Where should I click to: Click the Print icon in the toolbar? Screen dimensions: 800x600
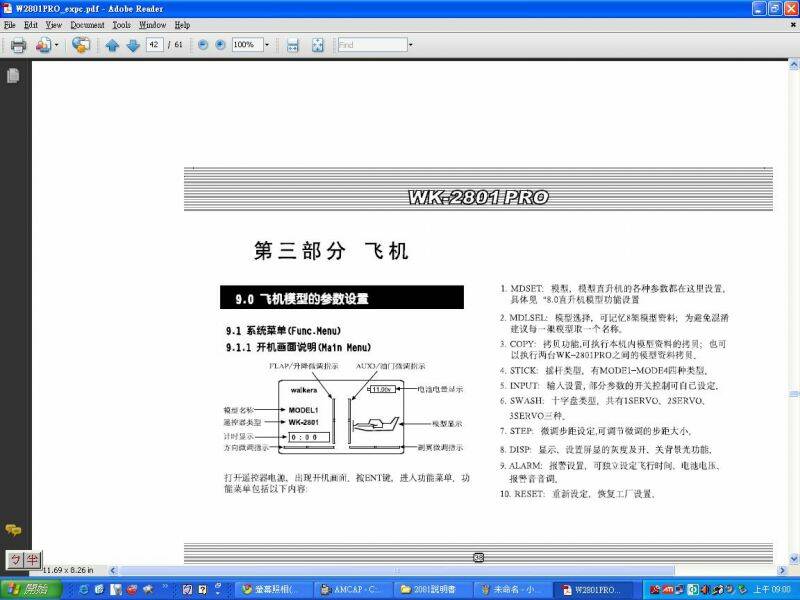pyautogui.click(x=18, y=45)
